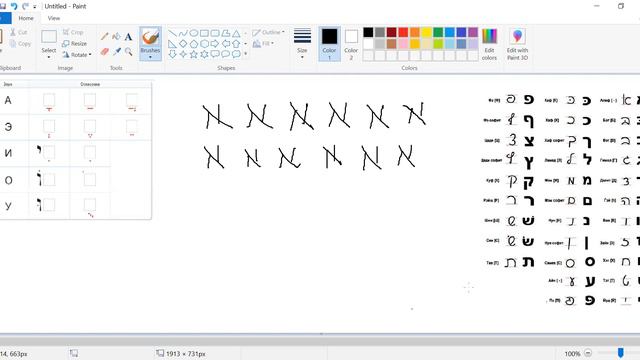The image size is (640, 360).
Task: Open the shape Outline dropdown
Action: coord(268,32)
